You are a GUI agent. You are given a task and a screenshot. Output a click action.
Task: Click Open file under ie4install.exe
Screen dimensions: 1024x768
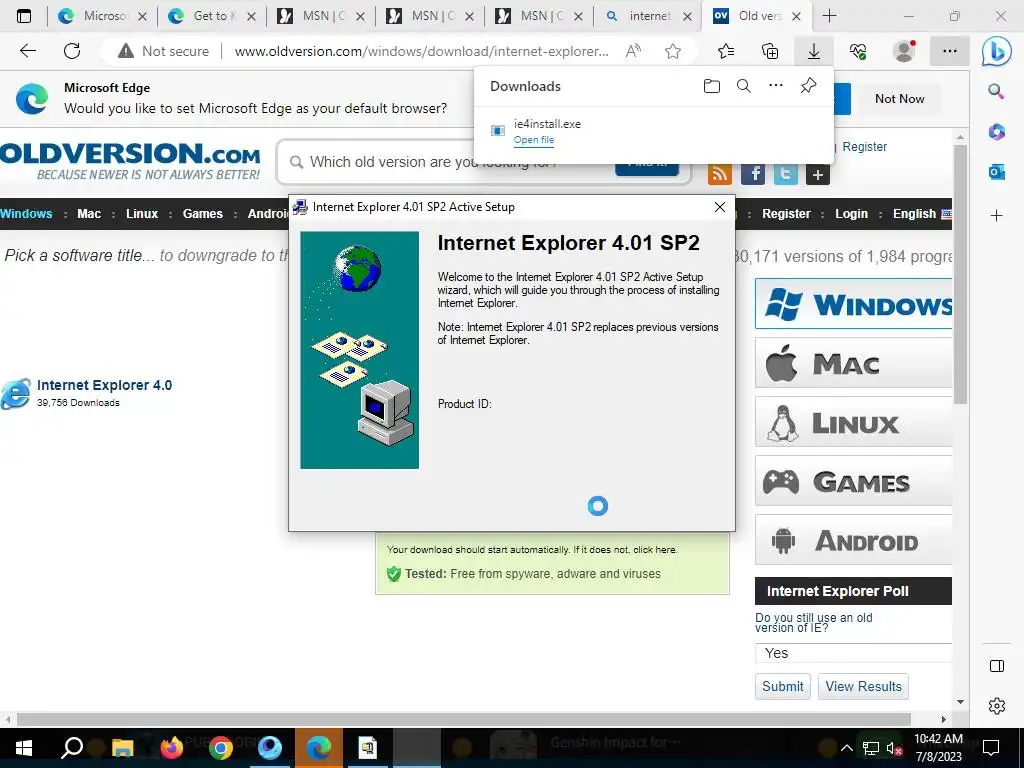534,140
